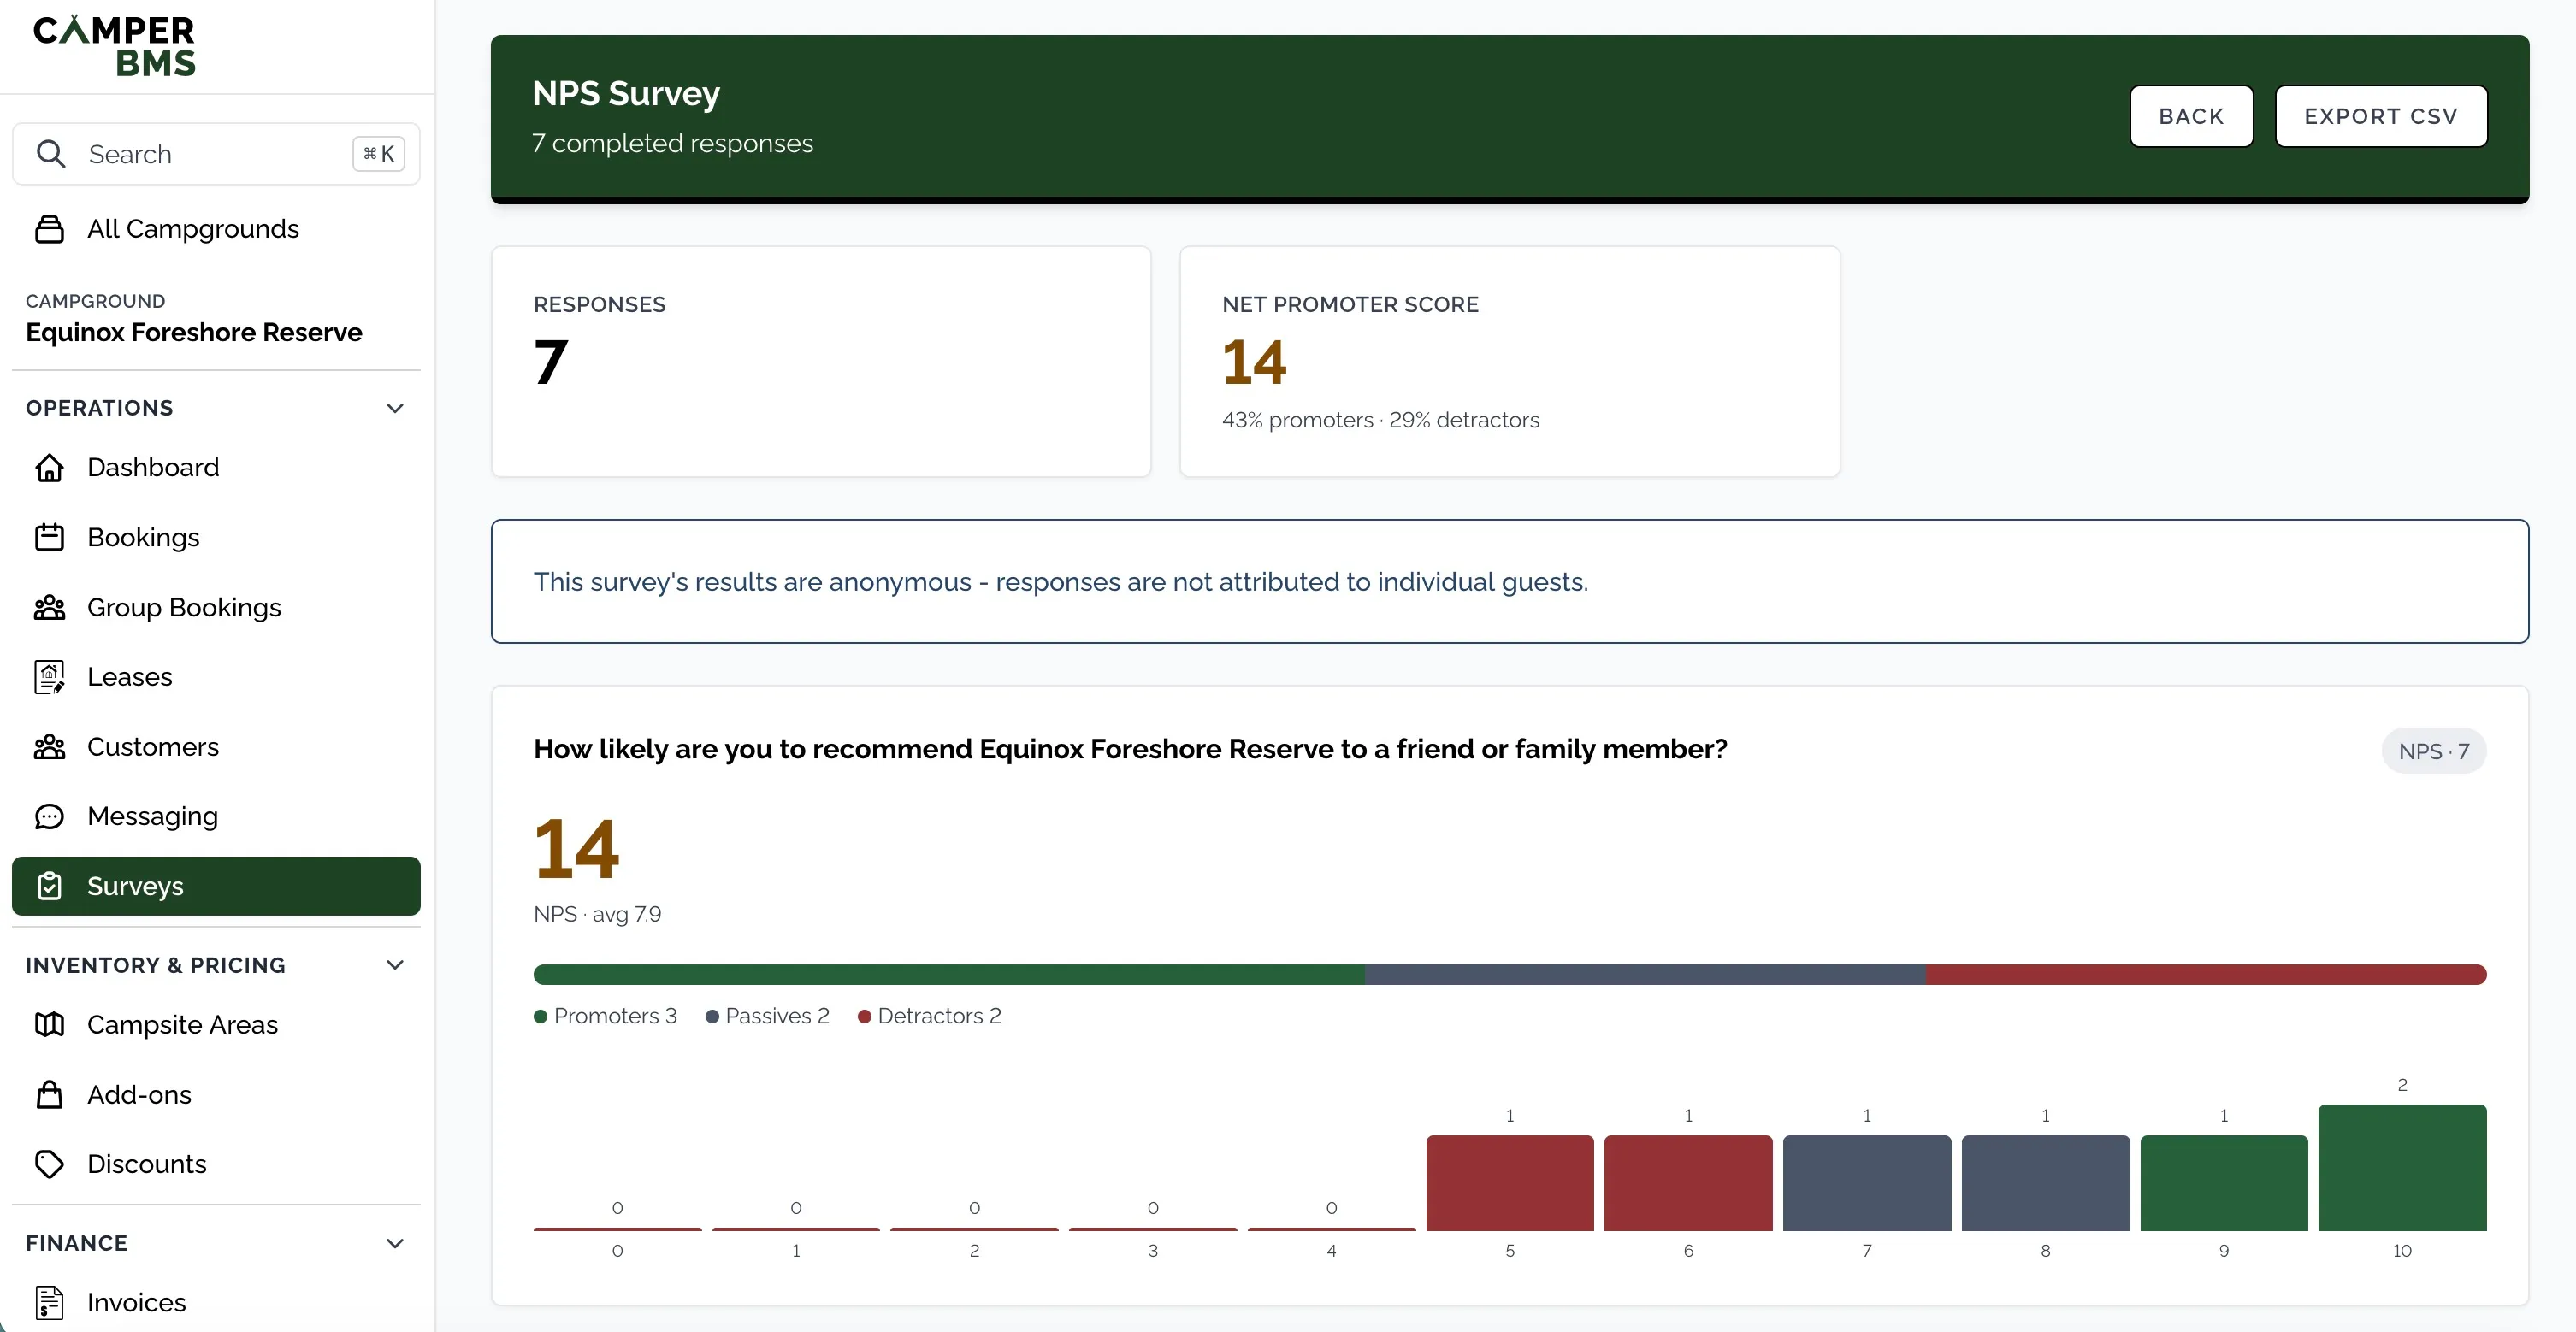This screenshot has height=1332, width=2576.
Task: Open Bookings in sidebar
Action: [x=216, y=537]
